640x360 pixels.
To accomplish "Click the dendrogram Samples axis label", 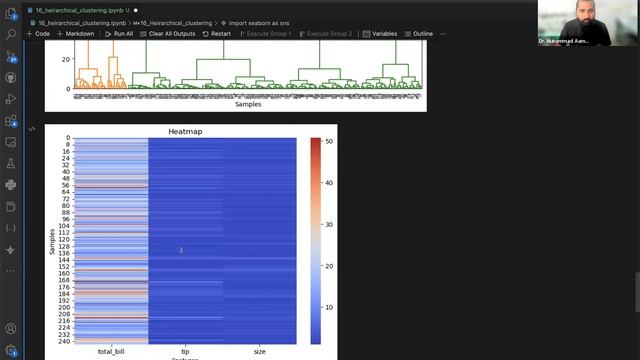I will click(x=248, y=104).
